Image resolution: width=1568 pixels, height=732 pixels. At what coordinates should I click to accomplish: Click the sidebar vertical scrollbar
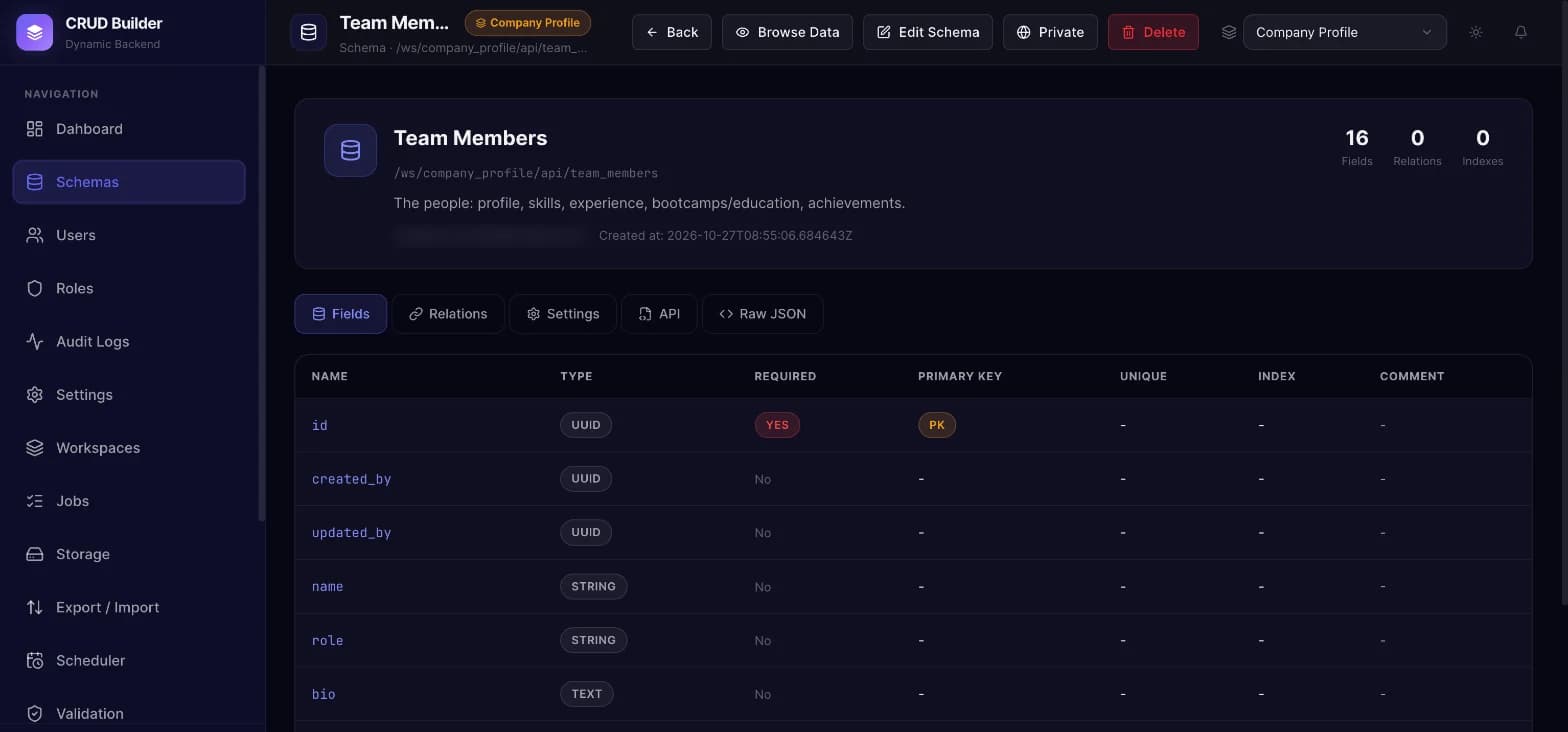coord(262,293)
